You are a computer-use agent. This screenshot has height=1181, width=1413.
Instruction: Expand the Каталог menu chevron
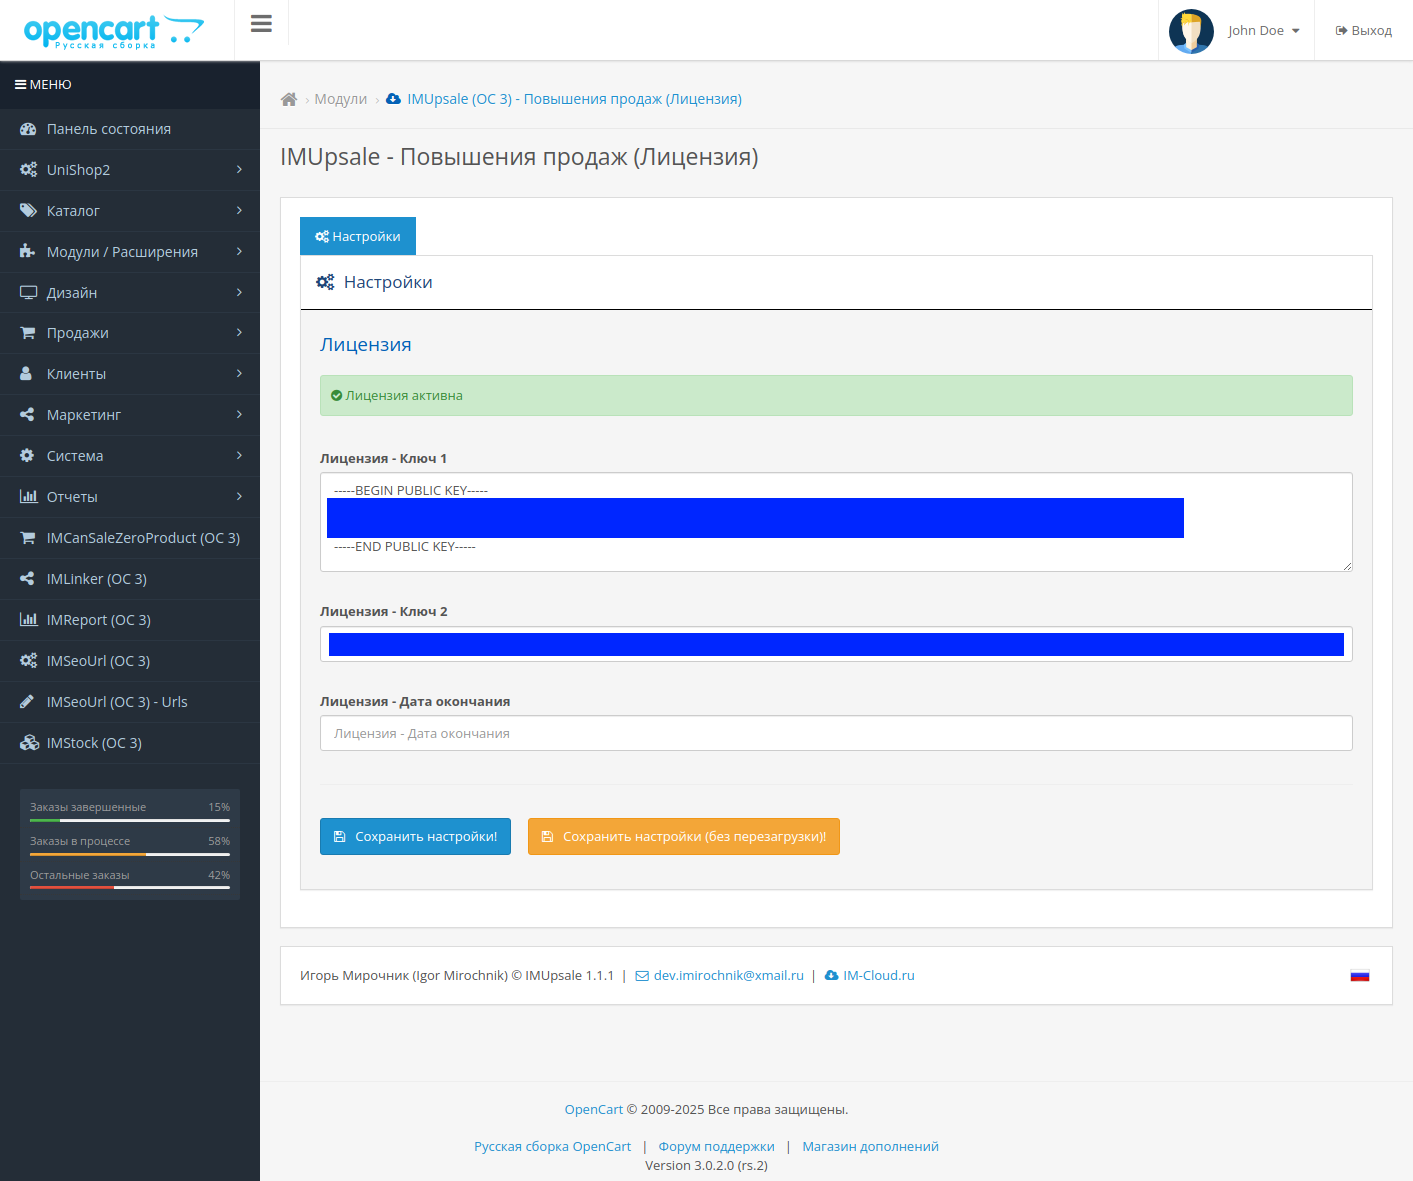[239, 211]
